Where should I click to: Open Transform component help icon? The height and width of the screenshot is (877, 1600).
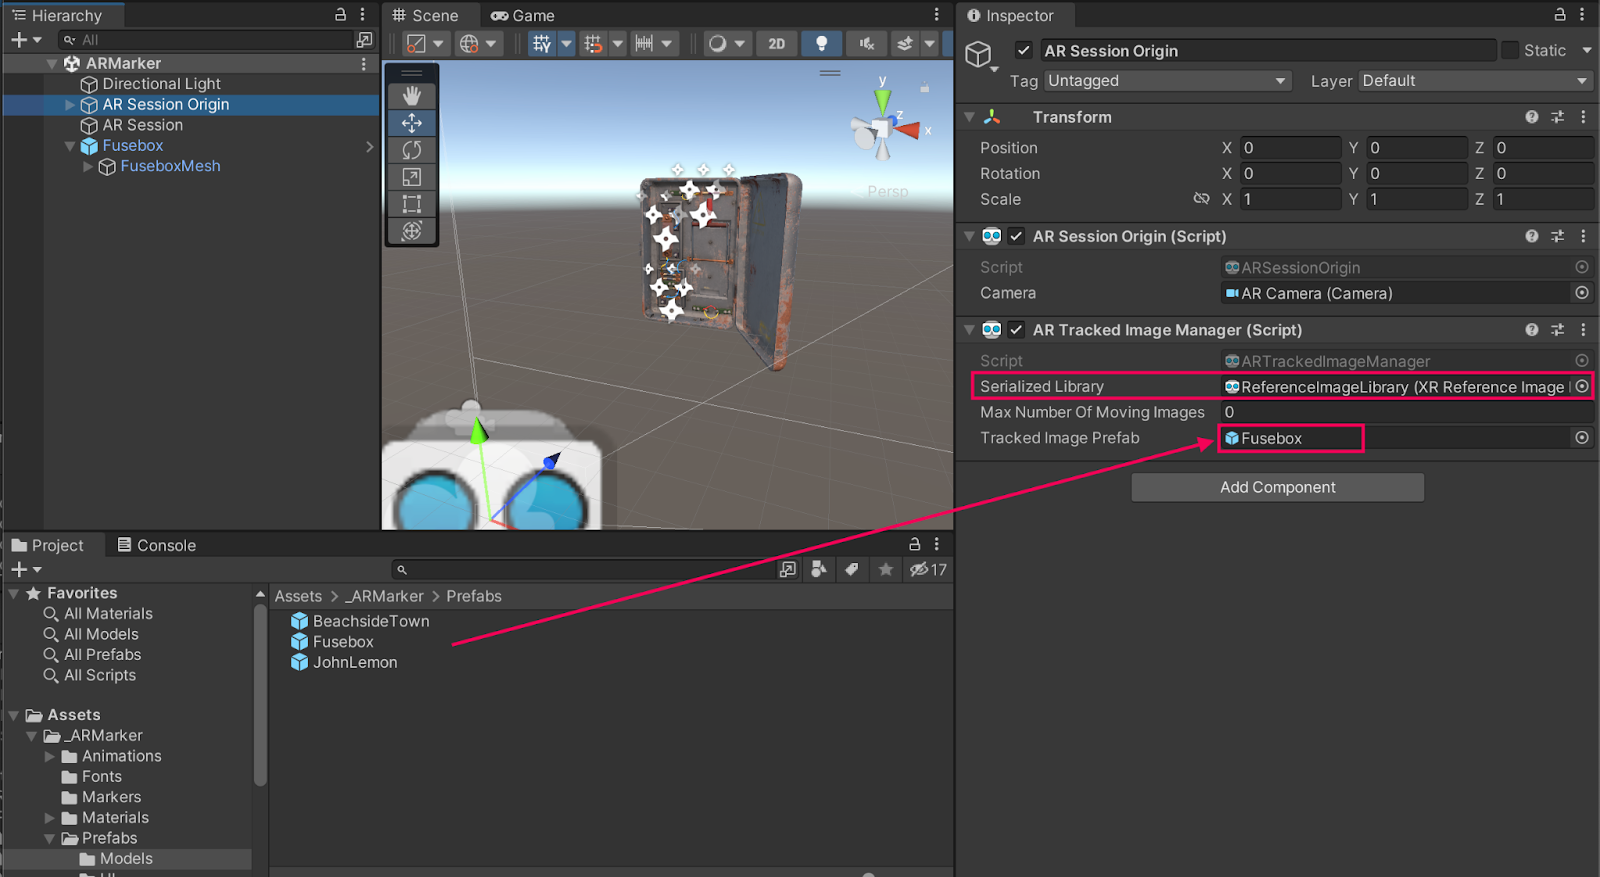tap(1531, 117)
